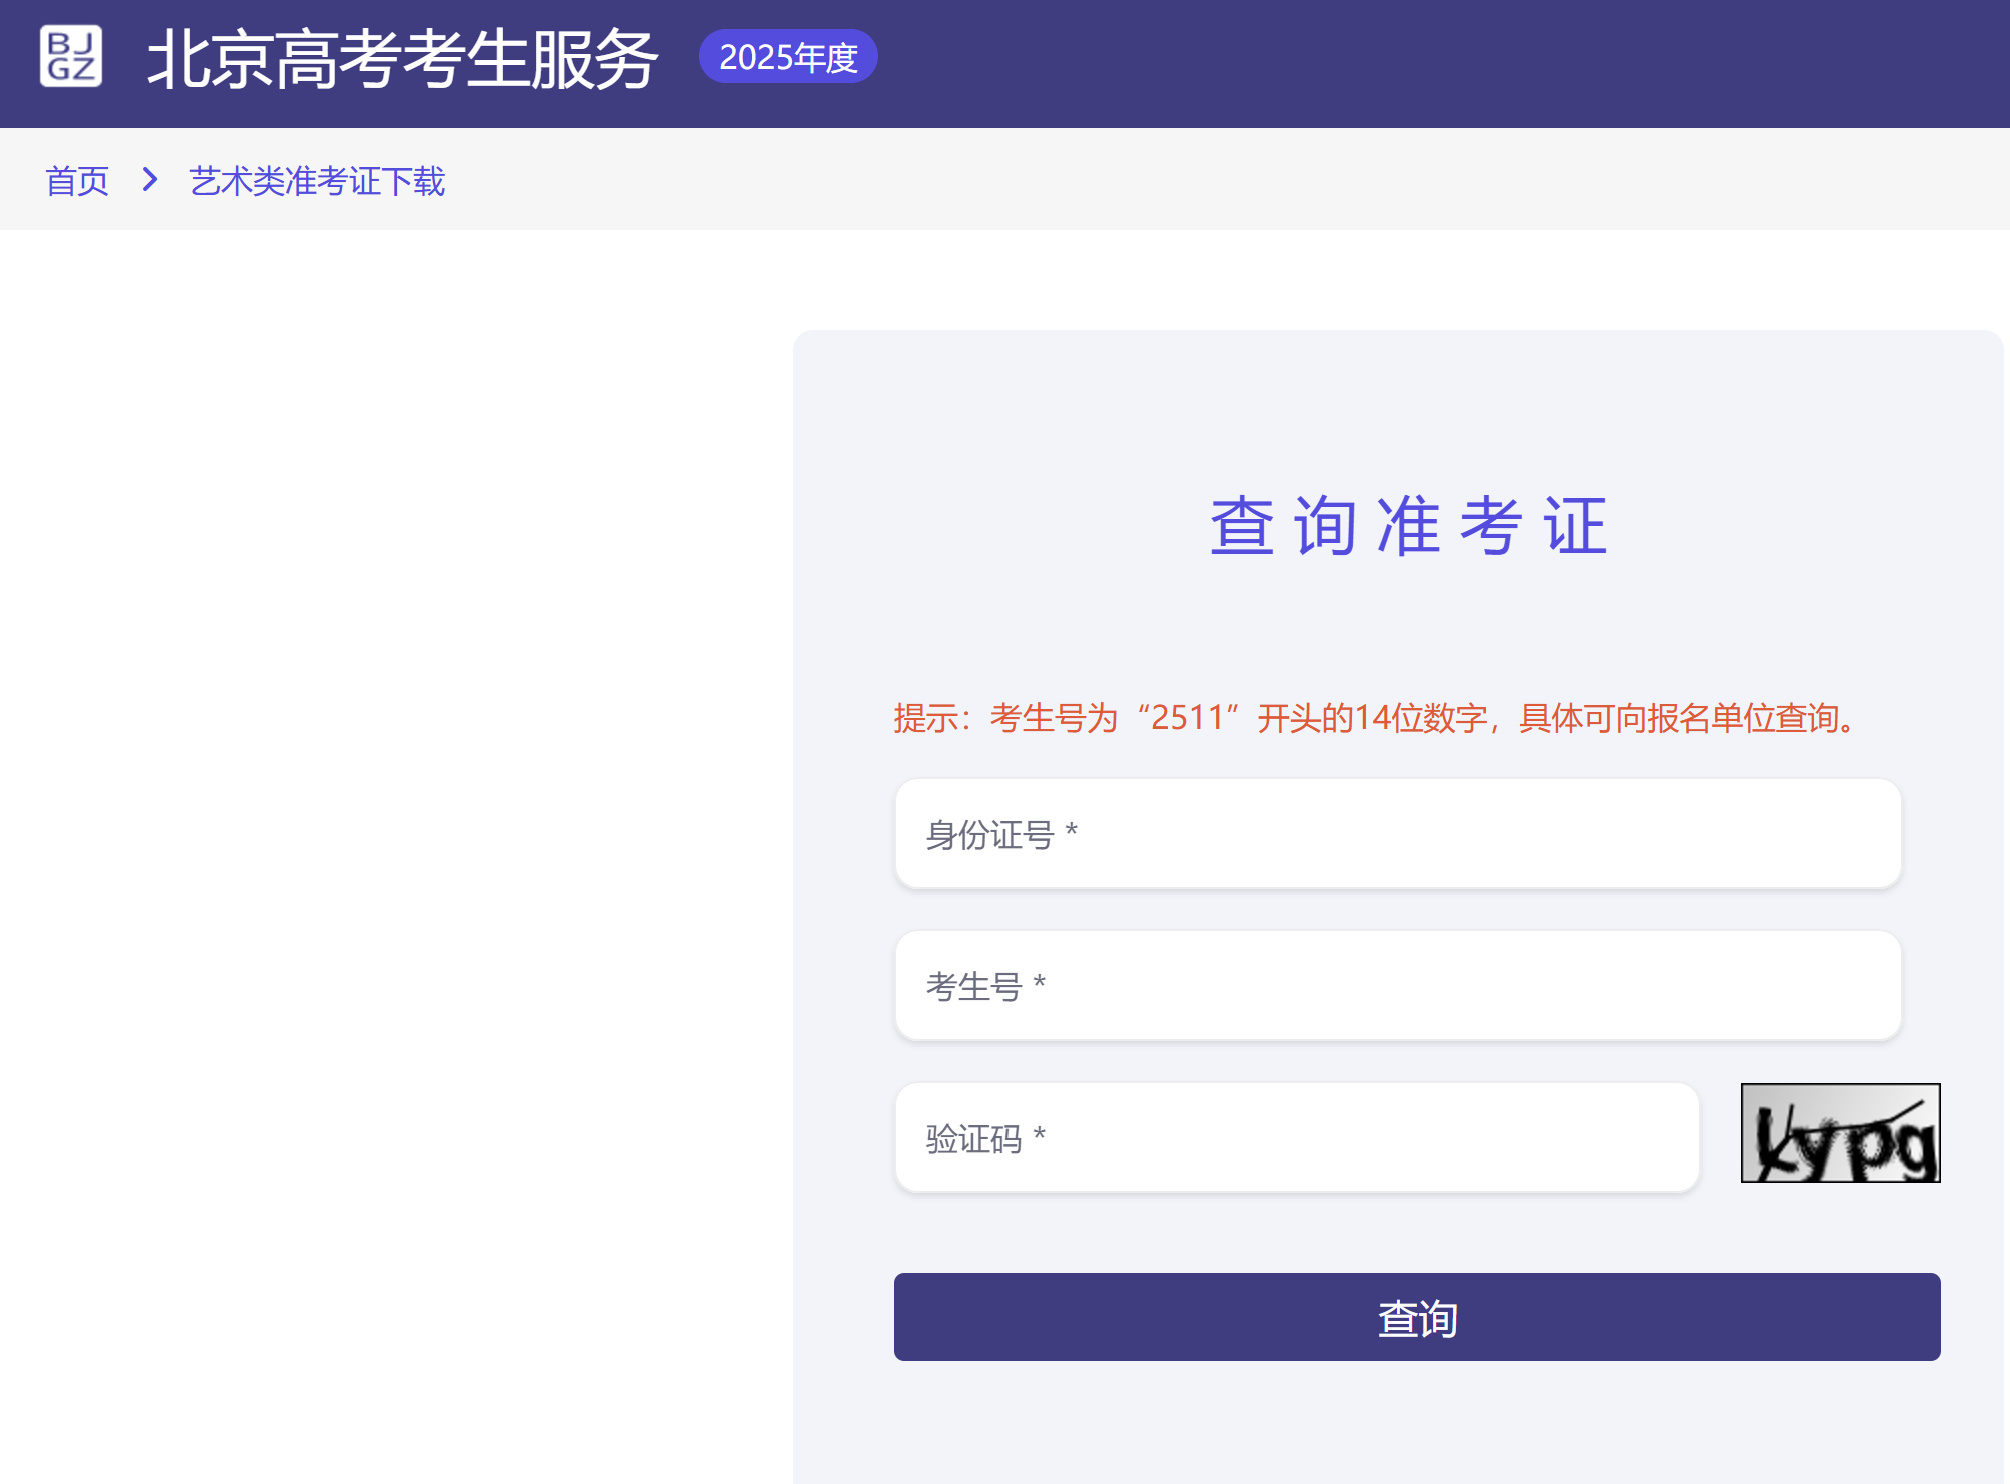Viewport: 2010px width, 1484px height.
Task: Refresh the captcha verification image
Action: 1840,1133
